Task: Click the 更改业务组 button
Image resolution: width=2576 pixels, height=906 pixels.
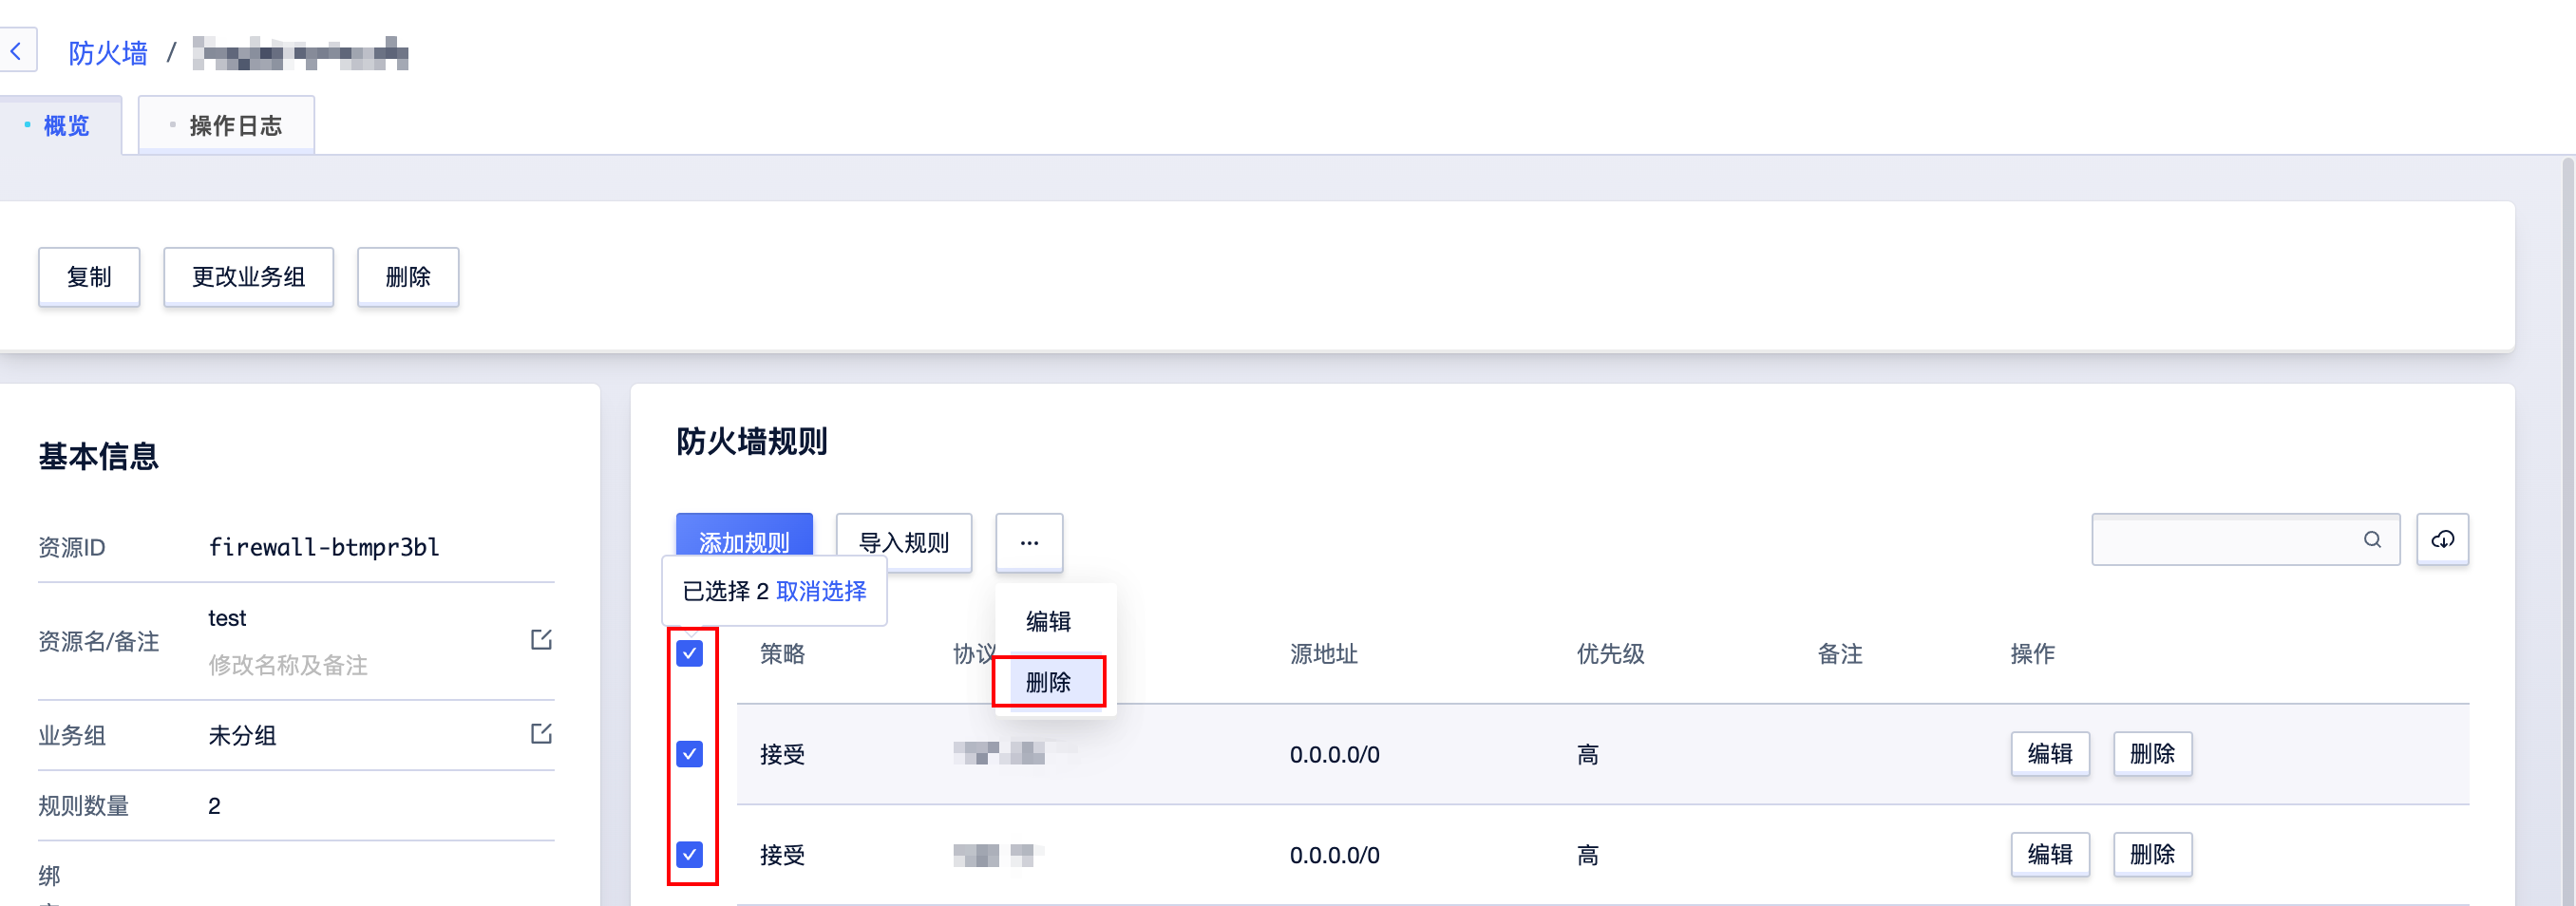Action: (248, 277)
